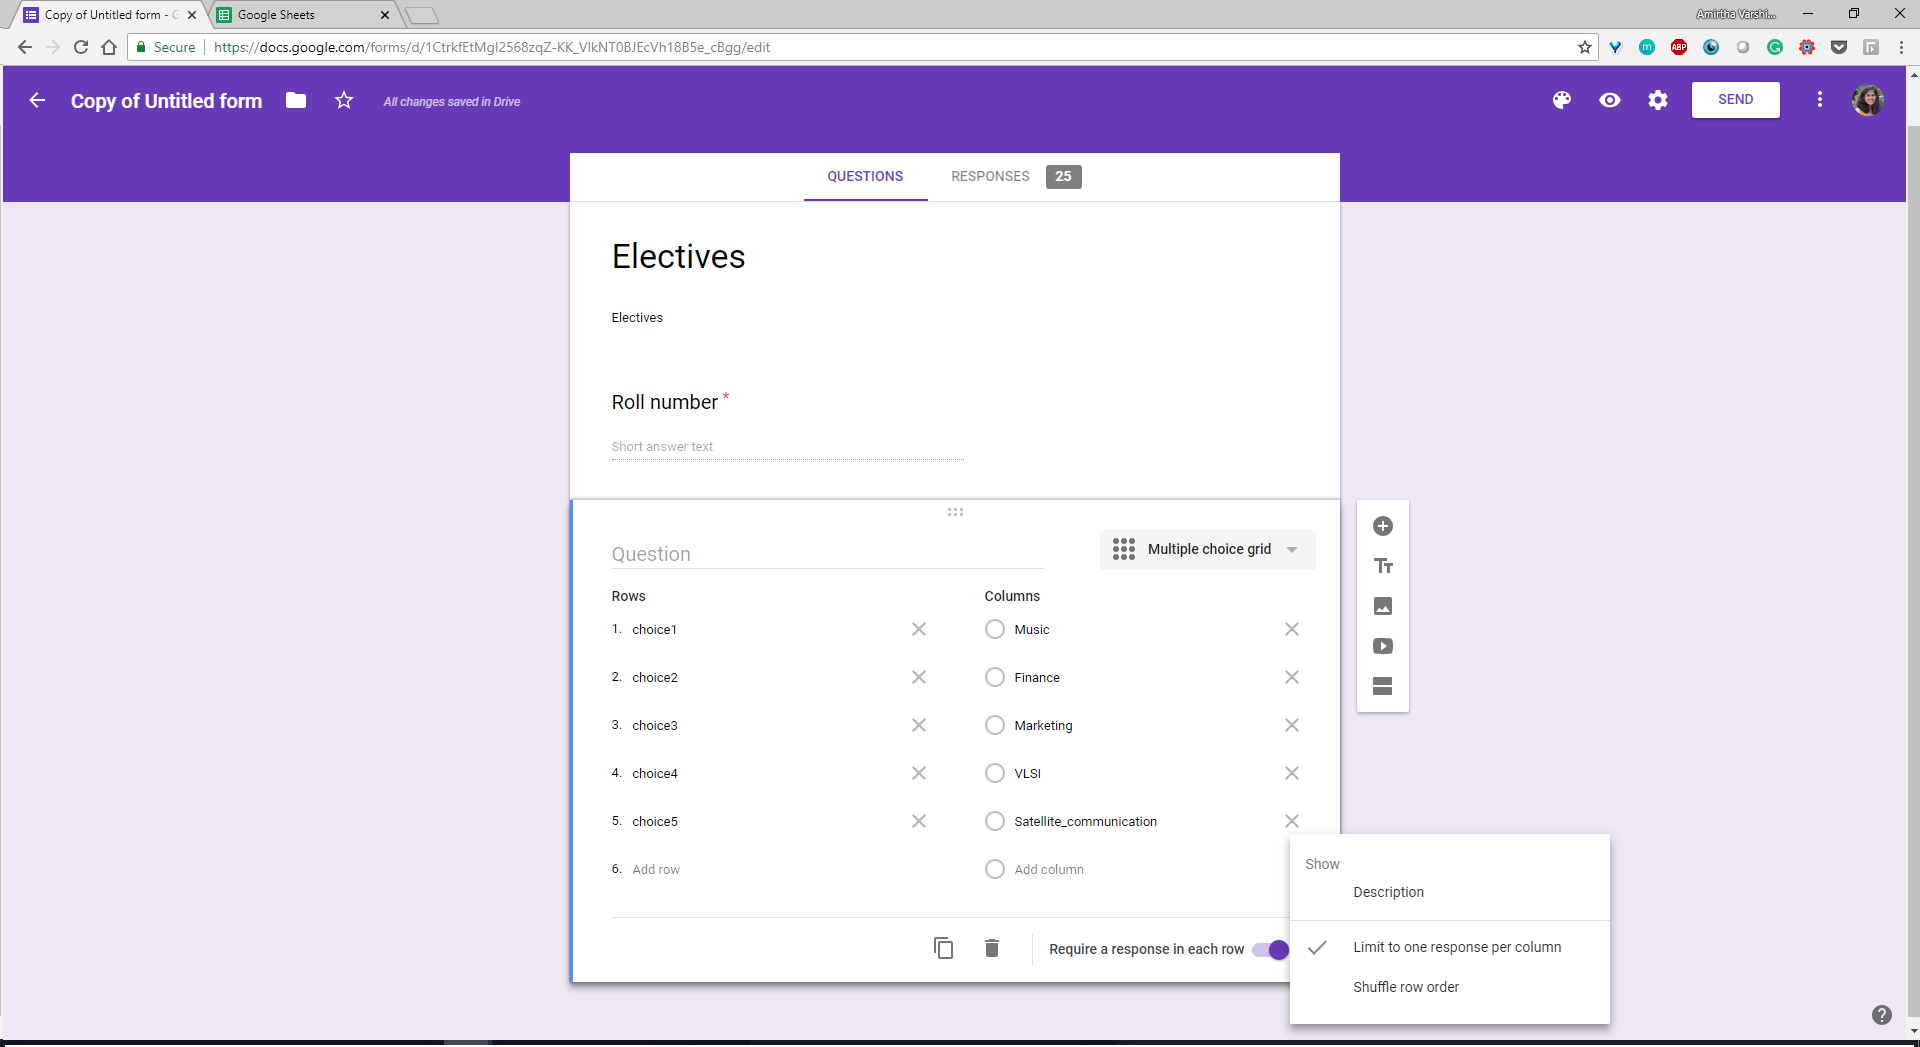Toggle Limit to one response per column
Image resolution: width=1920 pixels, height=1047 pixels.
(x=1450, y=947)
